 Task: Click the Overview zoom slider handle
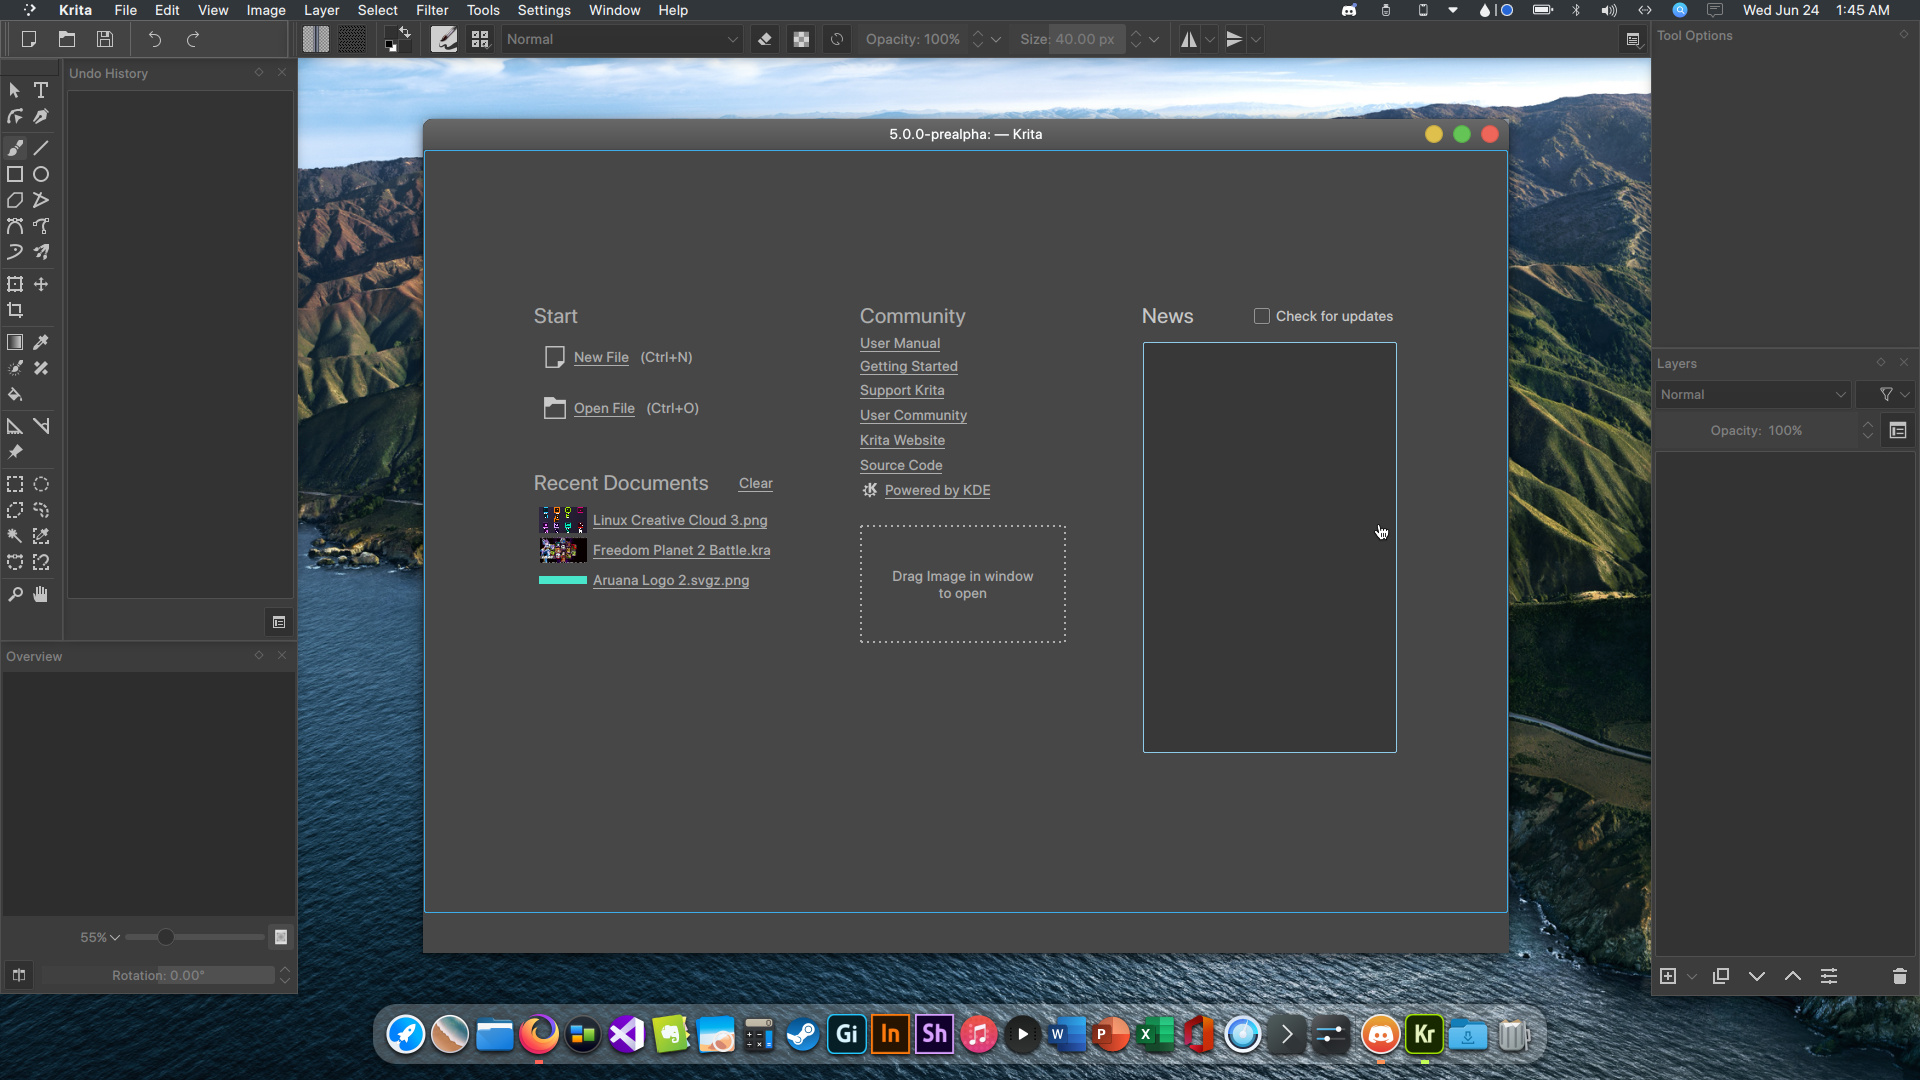166,937
